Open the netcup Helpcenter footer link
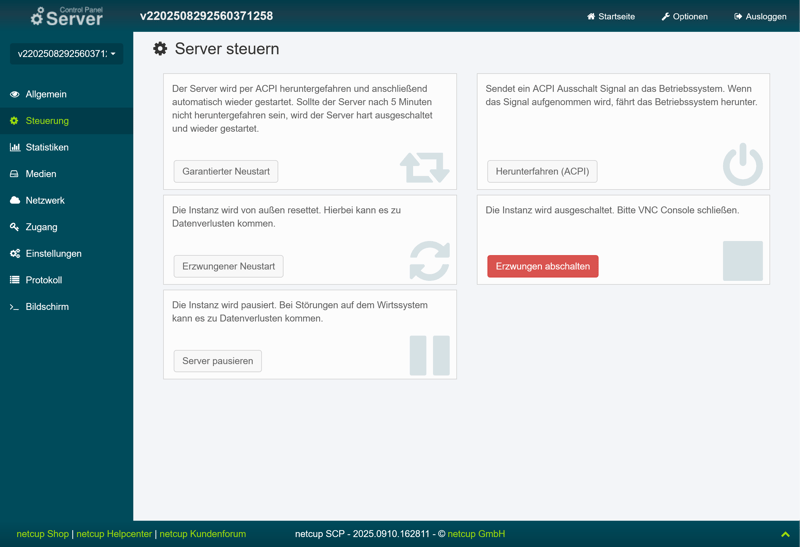The image size is (800, 547). (x=114, y=534)
